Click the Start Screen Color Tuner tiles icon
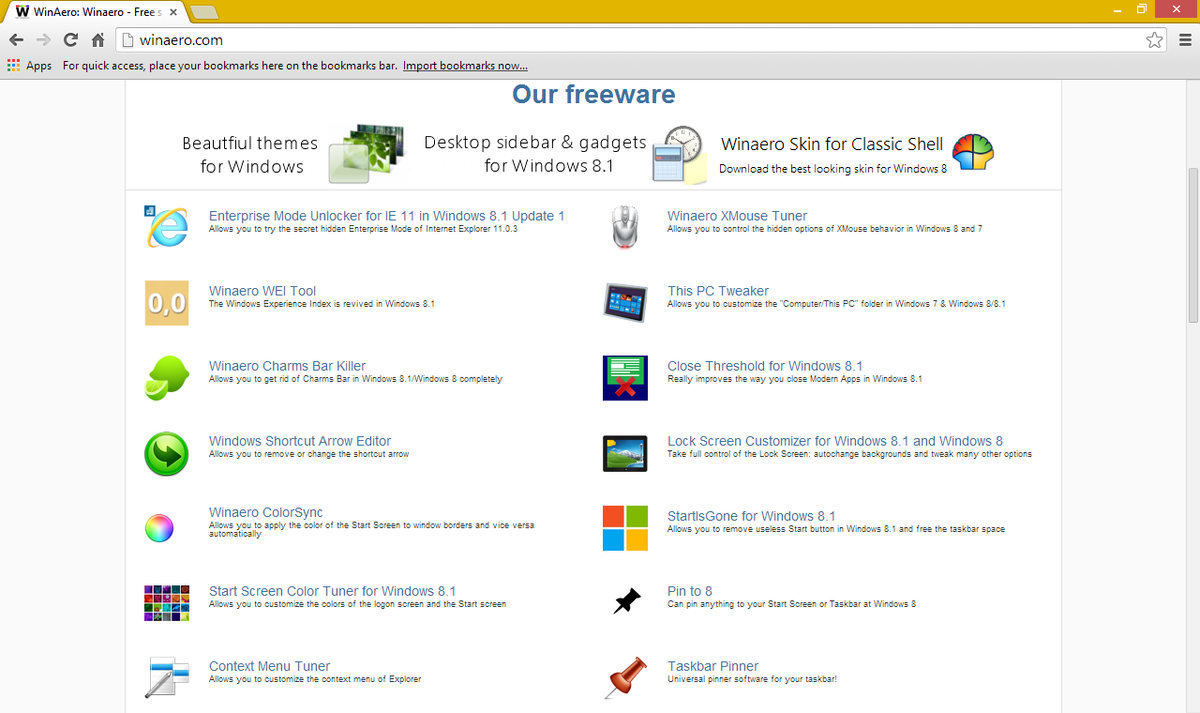The height and width of the screenshot is (713, 1200). coord(167,603)
